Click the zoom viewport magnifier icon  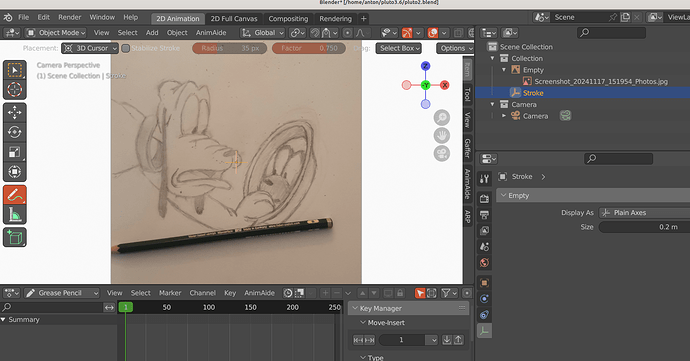click(442, 118)
